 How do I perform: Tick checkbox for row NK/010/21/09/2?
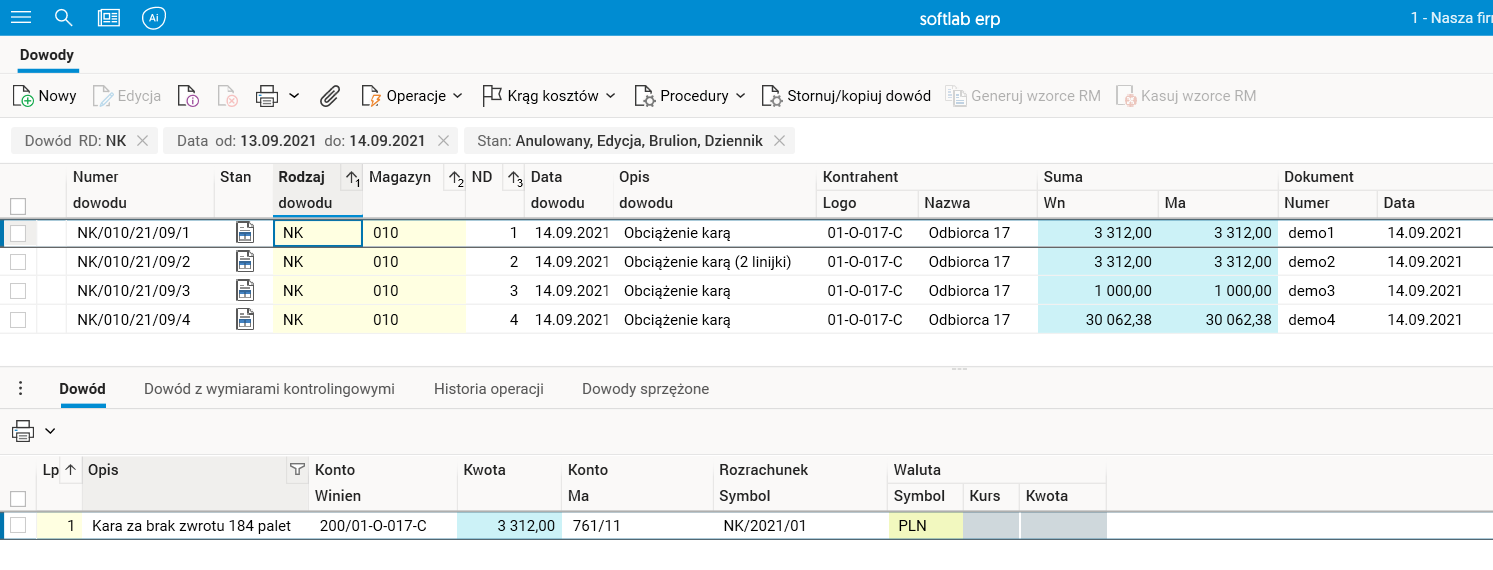click(x=18, y=262)
